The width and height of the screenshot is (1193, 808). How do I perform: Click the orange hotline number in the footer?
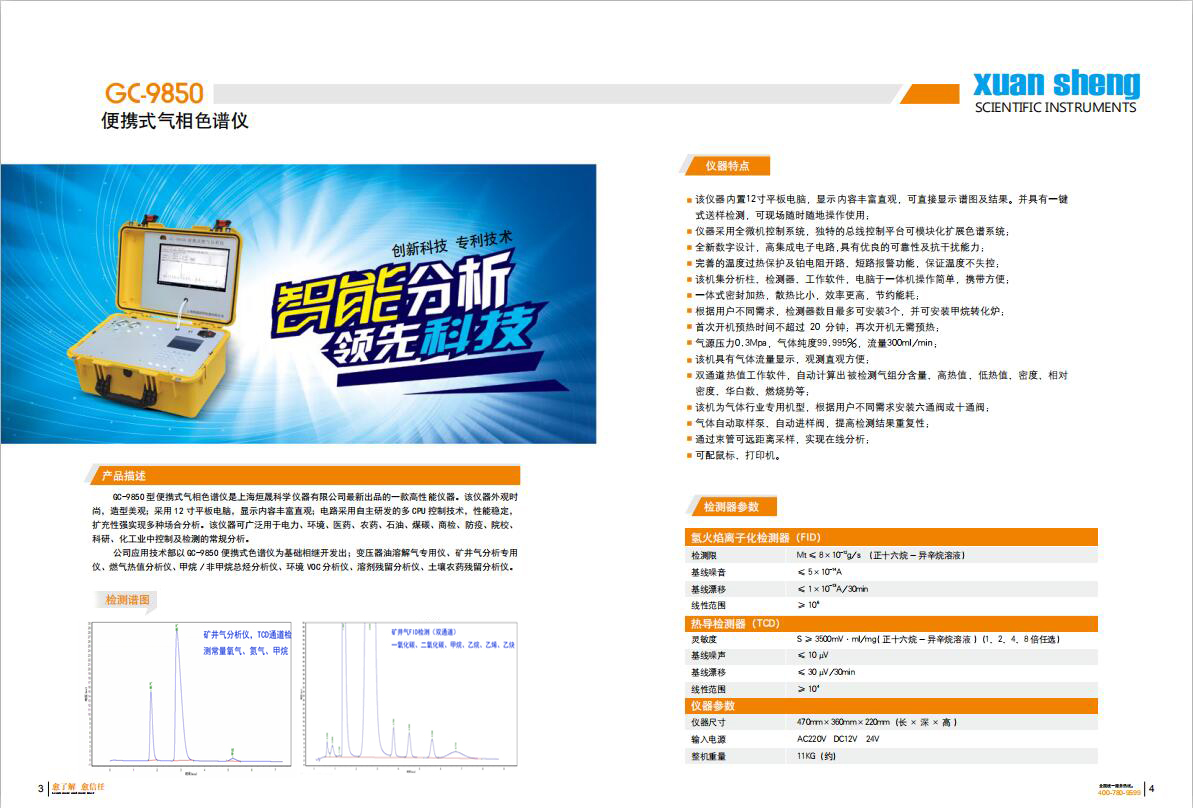1119,793
